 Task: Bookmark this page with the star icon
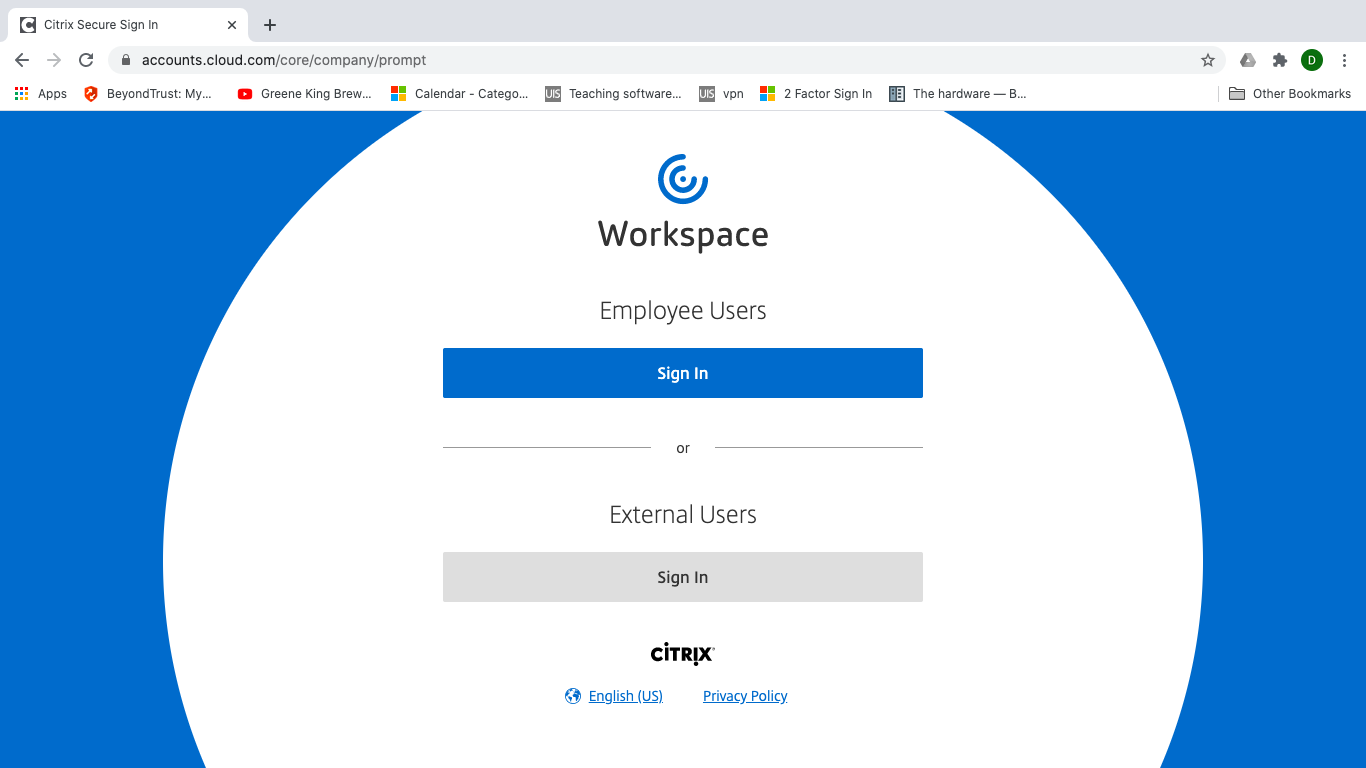[1208, 60]
